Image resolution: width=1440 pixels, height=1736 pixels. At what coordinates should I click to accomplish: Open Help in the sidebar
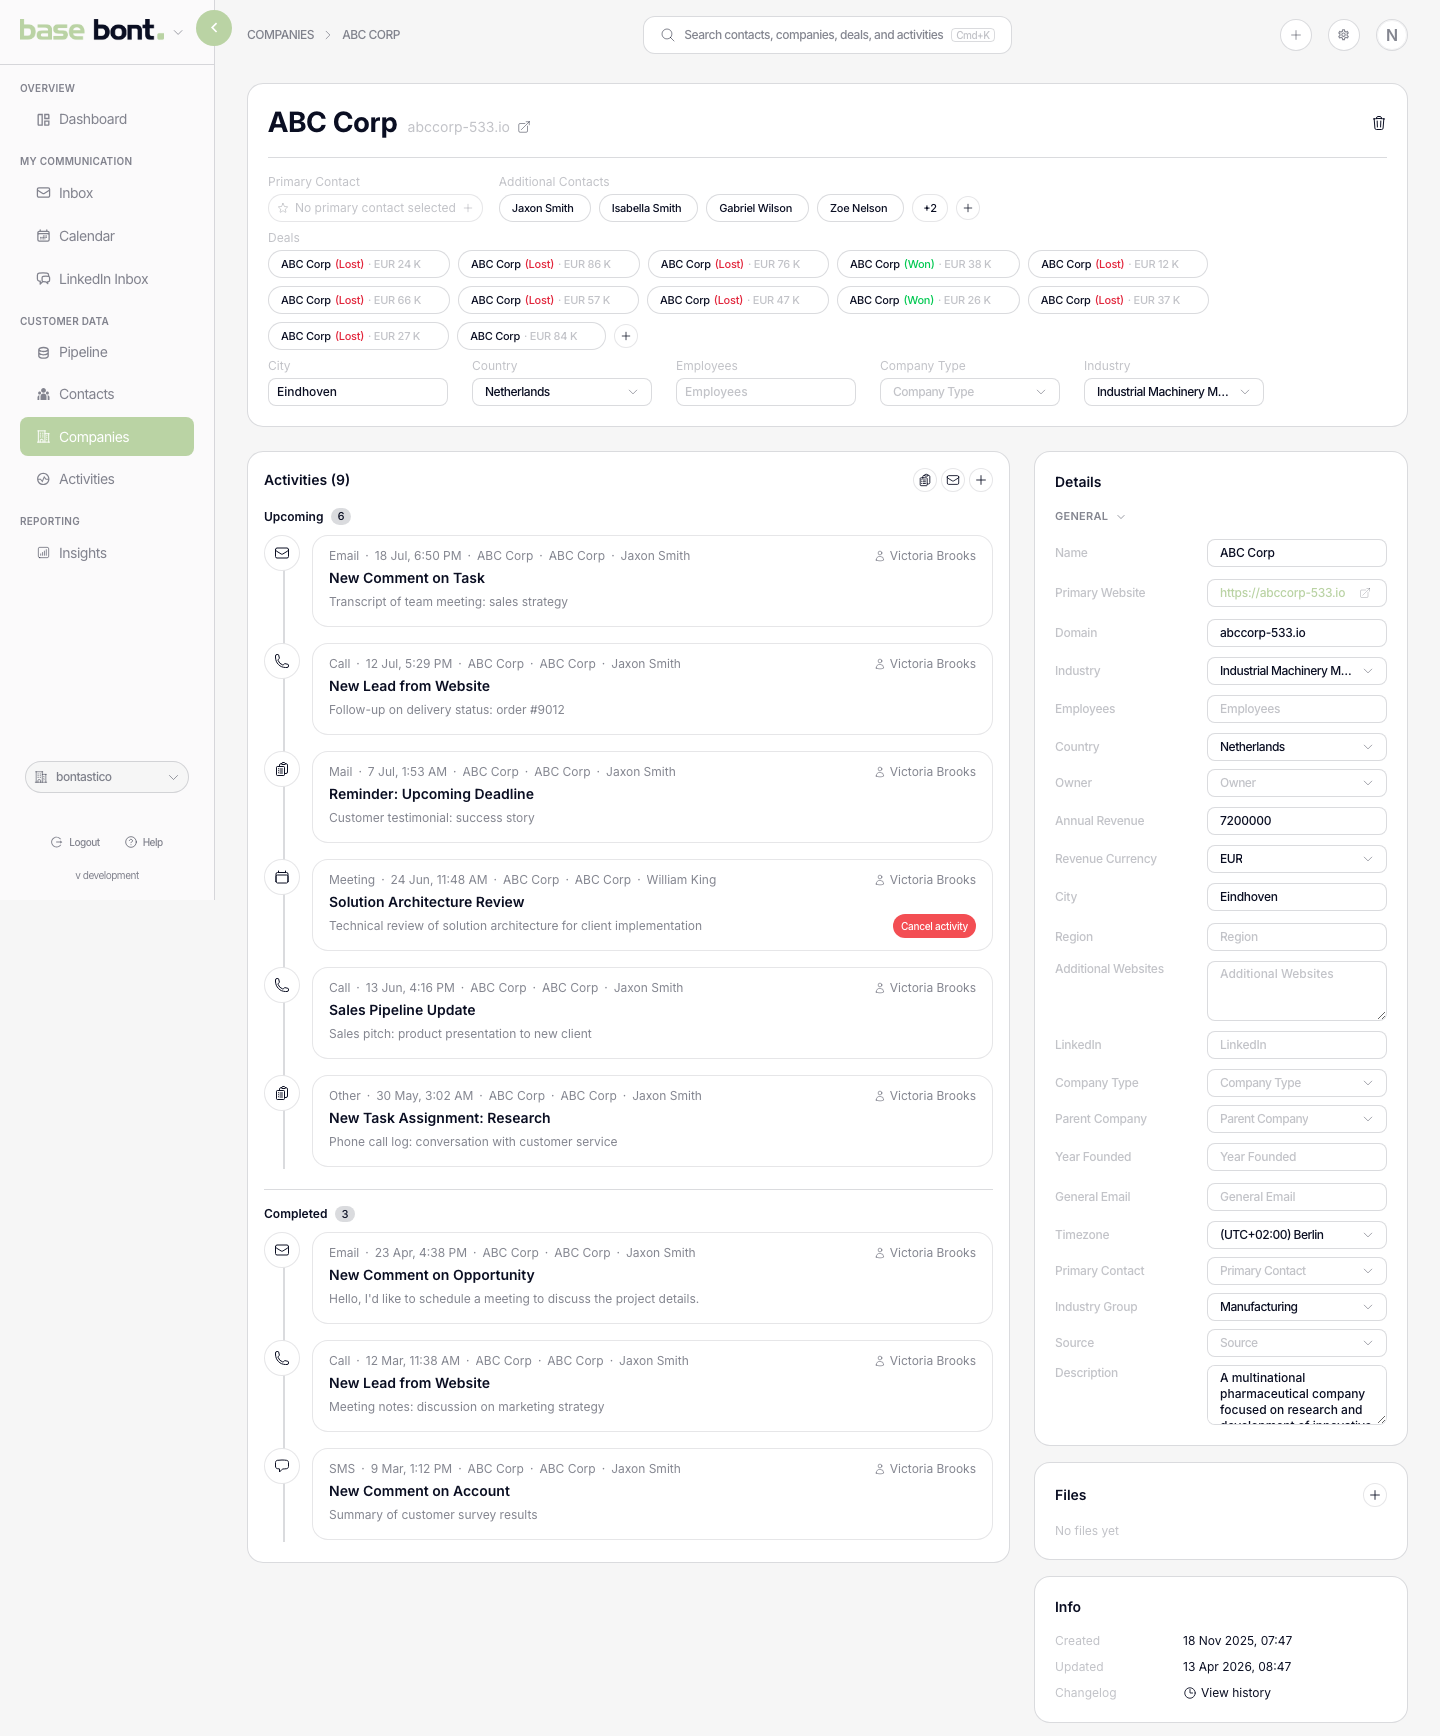coord(144,842)
